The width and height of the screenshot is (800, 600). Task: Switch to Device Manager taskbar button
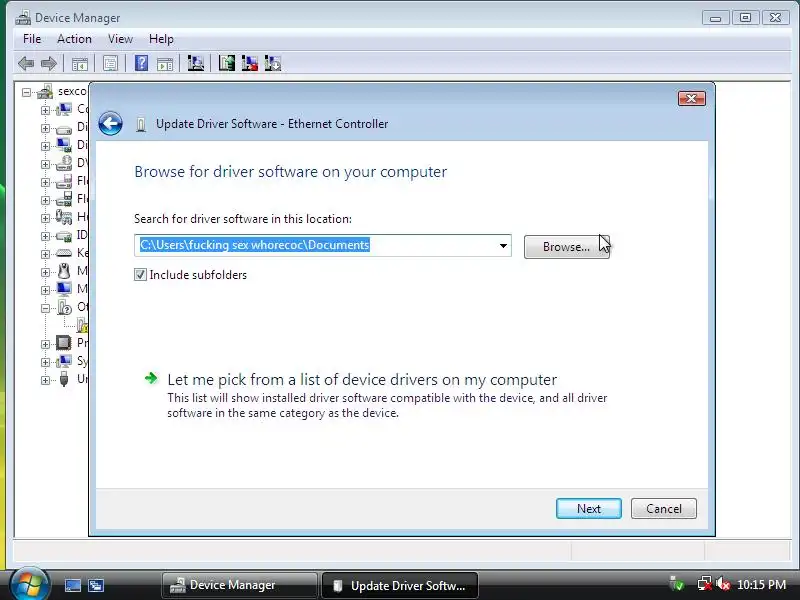tap(239, 585)
